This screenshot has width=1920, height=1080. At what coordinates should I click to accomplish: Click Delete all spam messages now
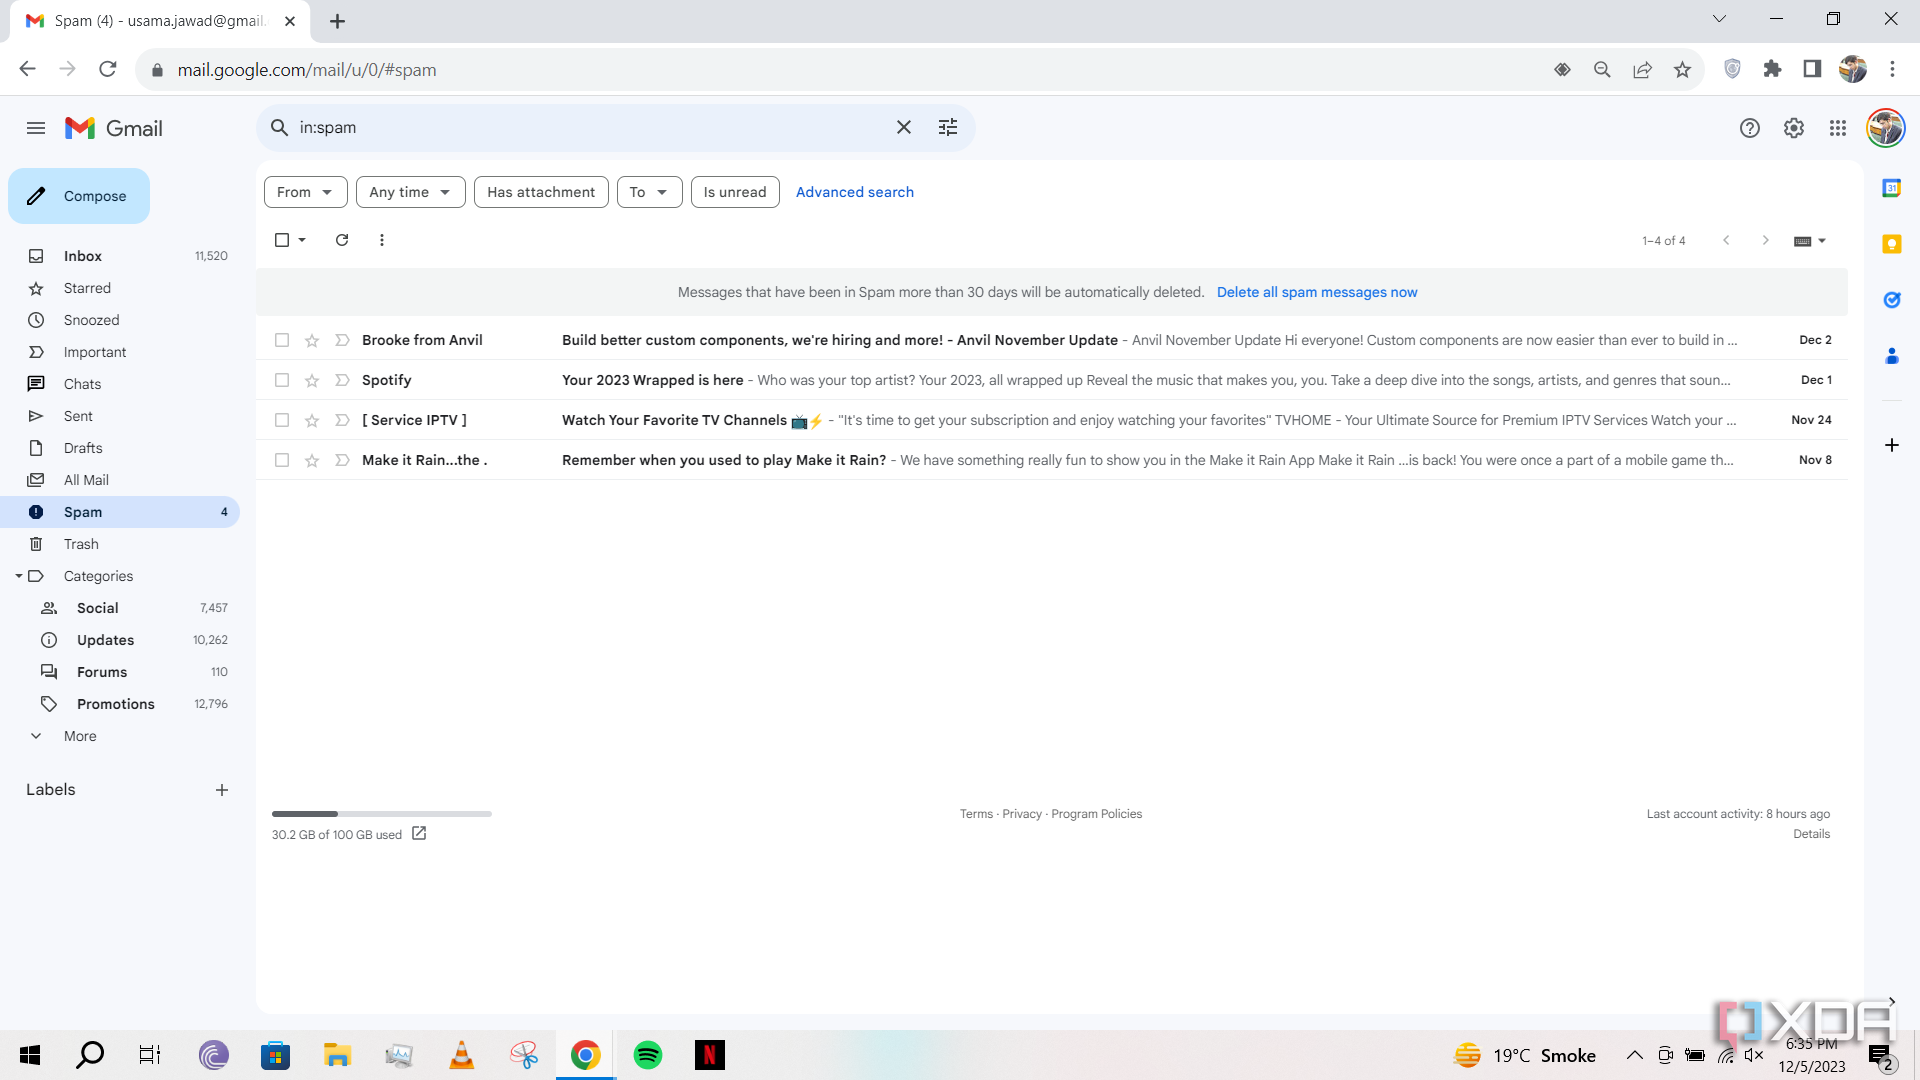point(1317,292)
